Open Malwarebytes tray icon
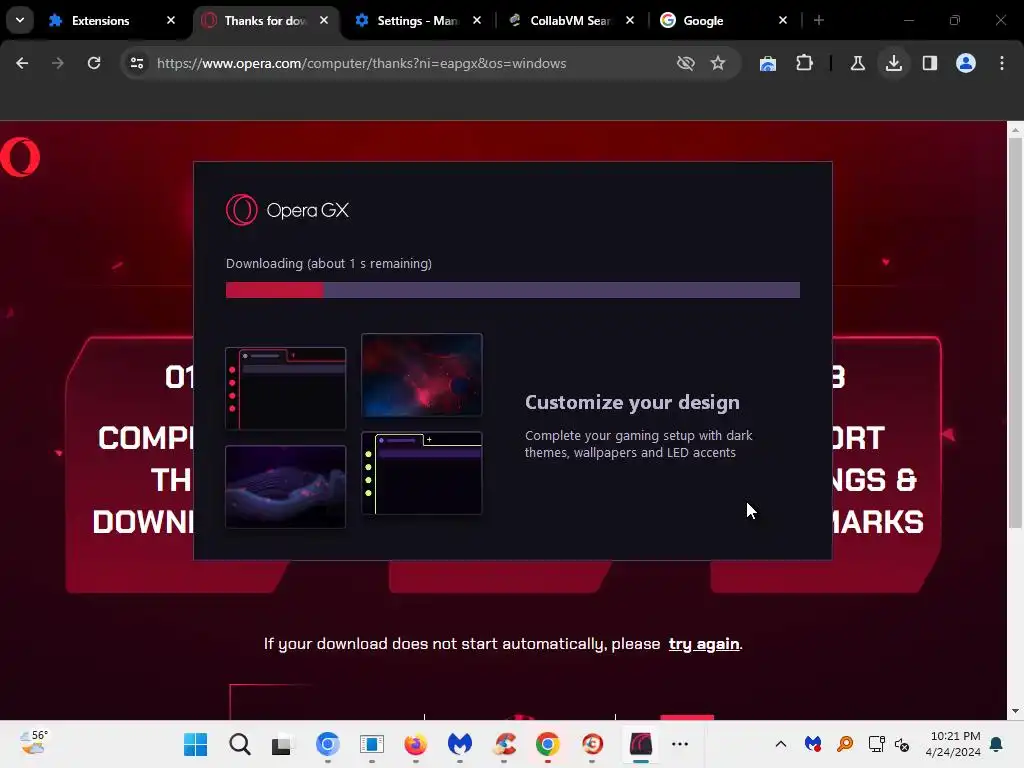 click(812, 744)
